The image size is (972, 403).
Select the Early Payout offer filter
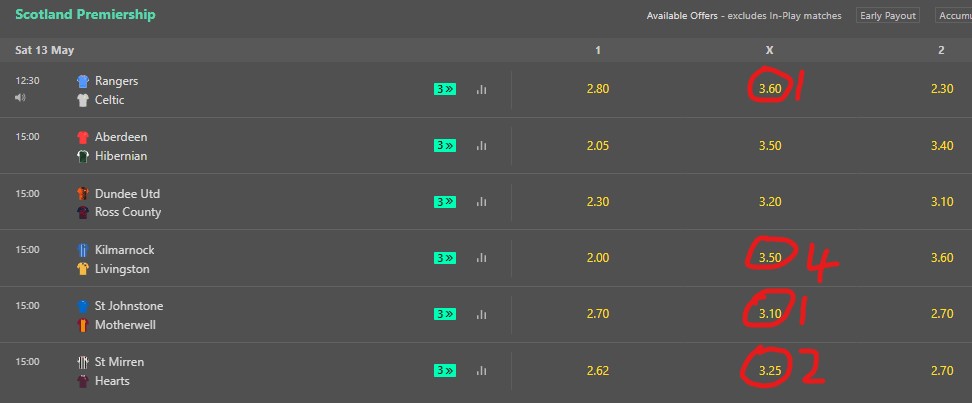pos(888,16)
